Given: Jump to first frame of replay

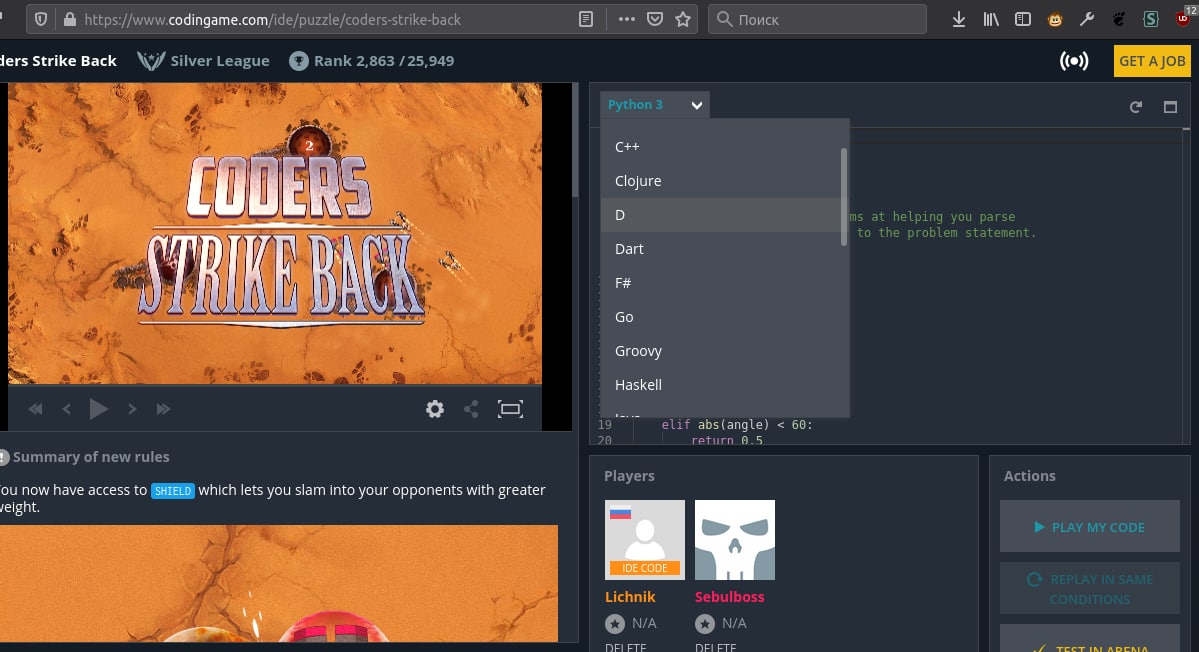Looking at the screenshot, I should [x=35, y=409].
